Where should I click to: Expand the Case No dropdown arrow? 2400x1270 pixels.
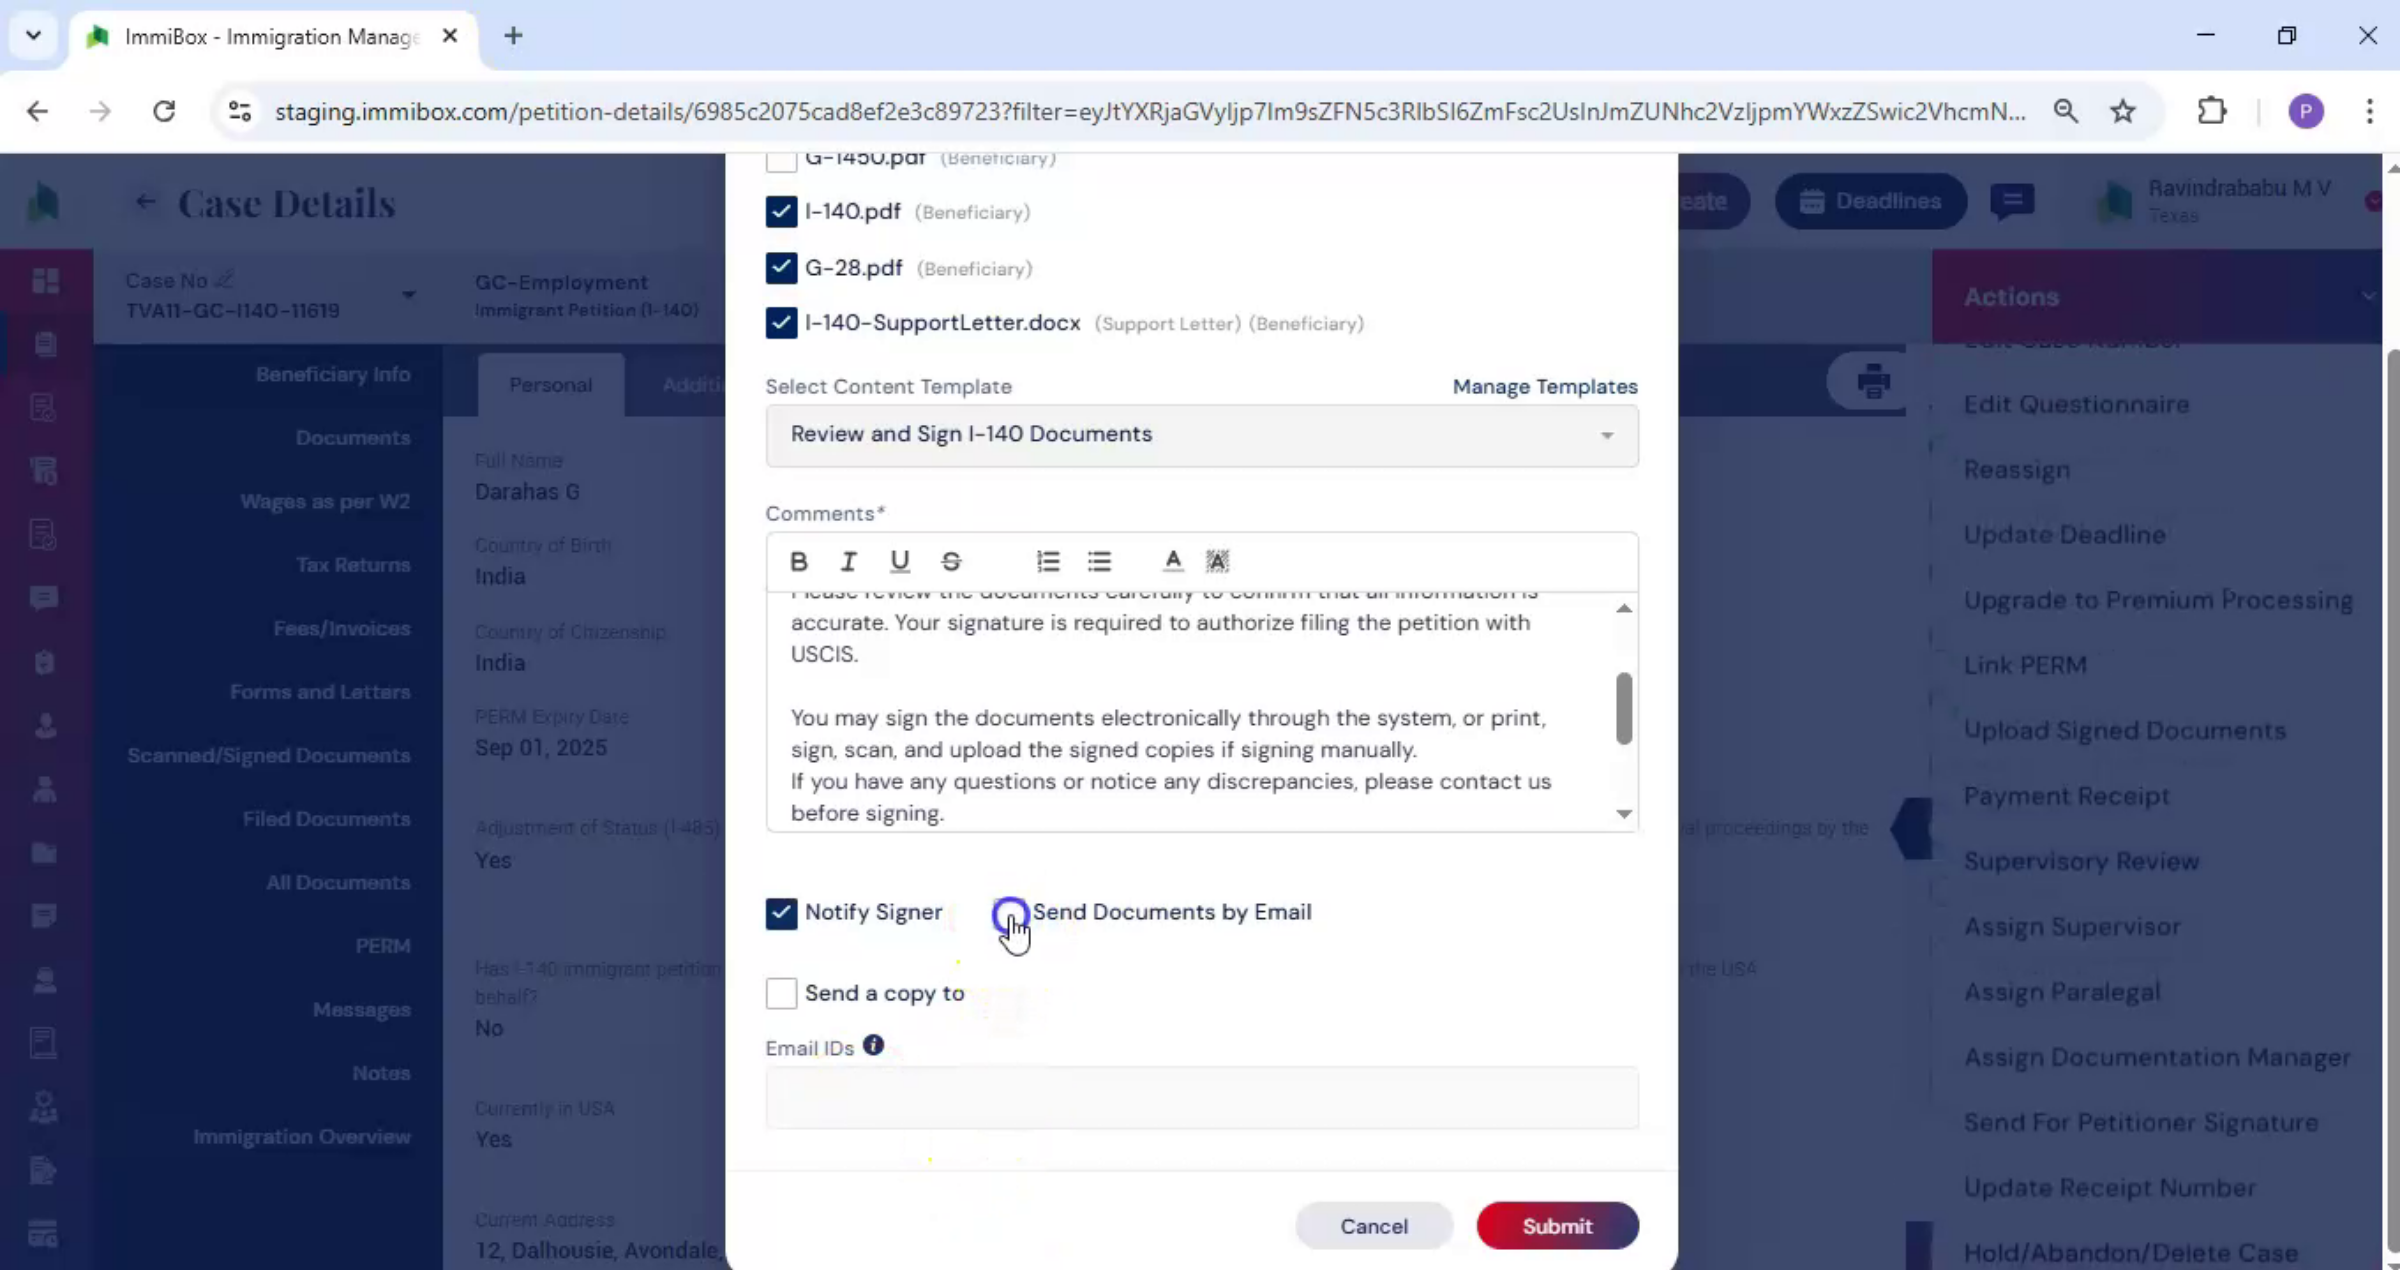pos(409,295)
